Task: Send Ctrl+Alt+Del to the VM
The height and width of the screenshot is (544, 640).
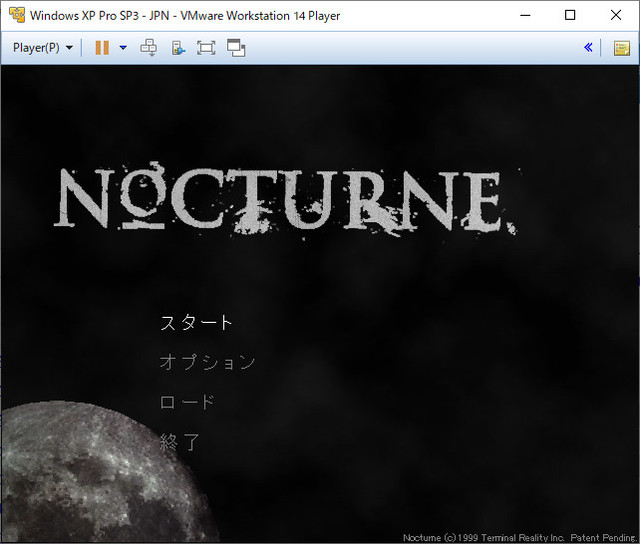Action: [149, 48]
